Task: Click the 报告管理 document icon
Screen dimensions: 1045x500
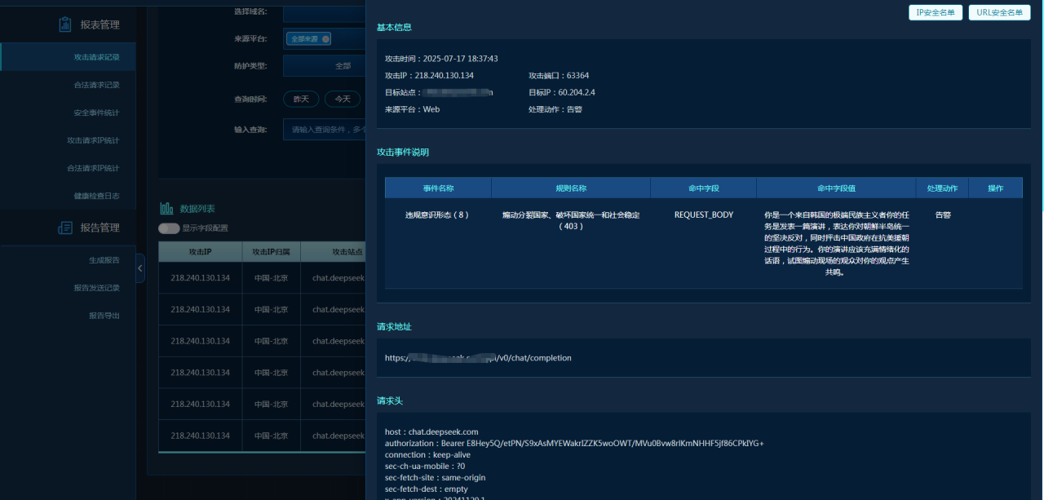Action: tap(65, 227)
